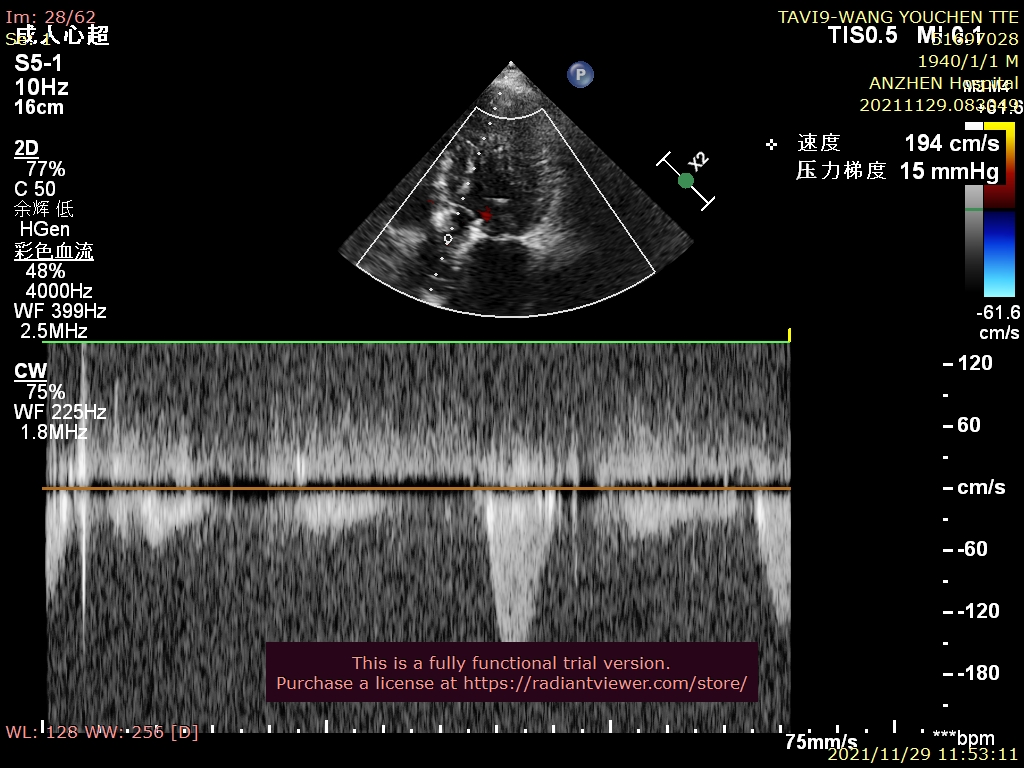Click the apex of the ultrasound sector
1024x768 pixels.
[515, 66]
